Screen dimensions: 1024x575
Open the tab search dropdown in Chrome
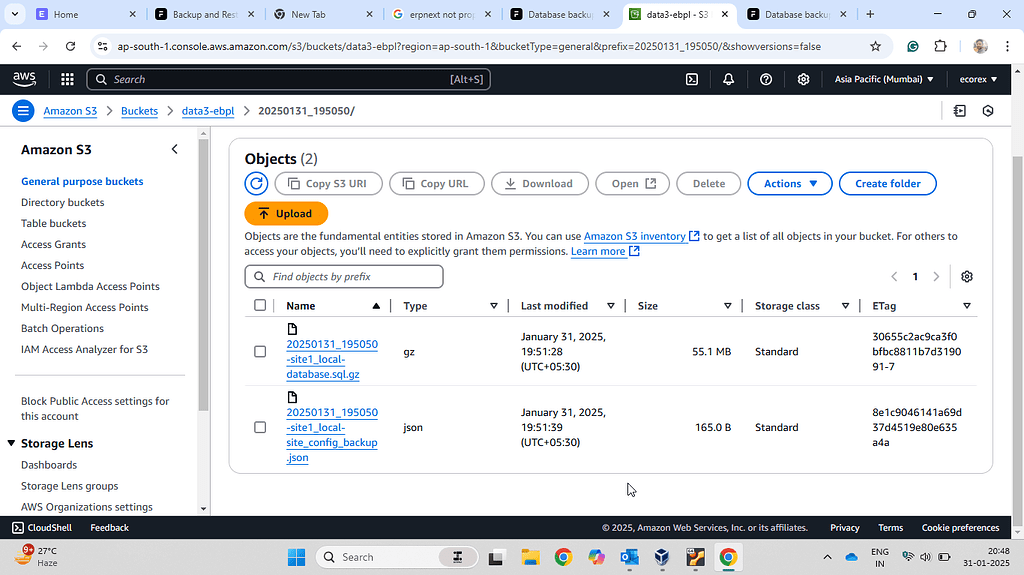[14, 14]
